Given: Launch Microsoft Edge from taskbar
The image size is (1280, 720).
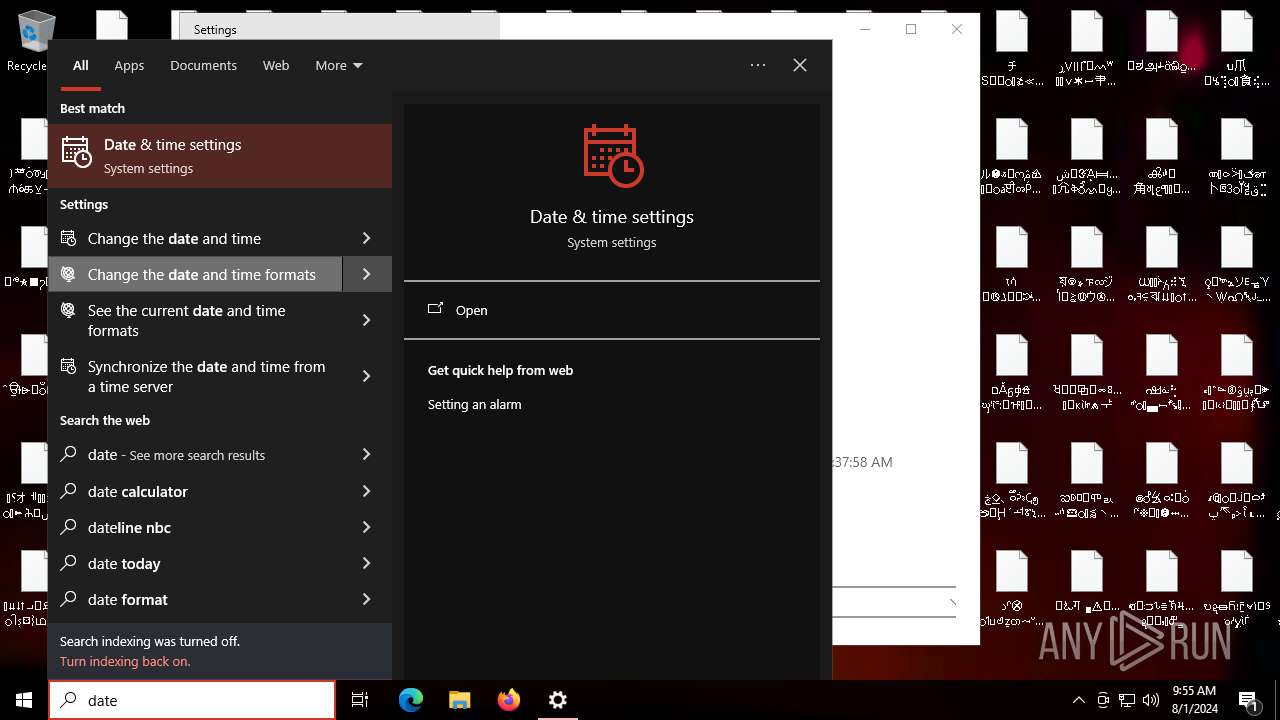Looking at the screenshot, I should tap(411, 700).
